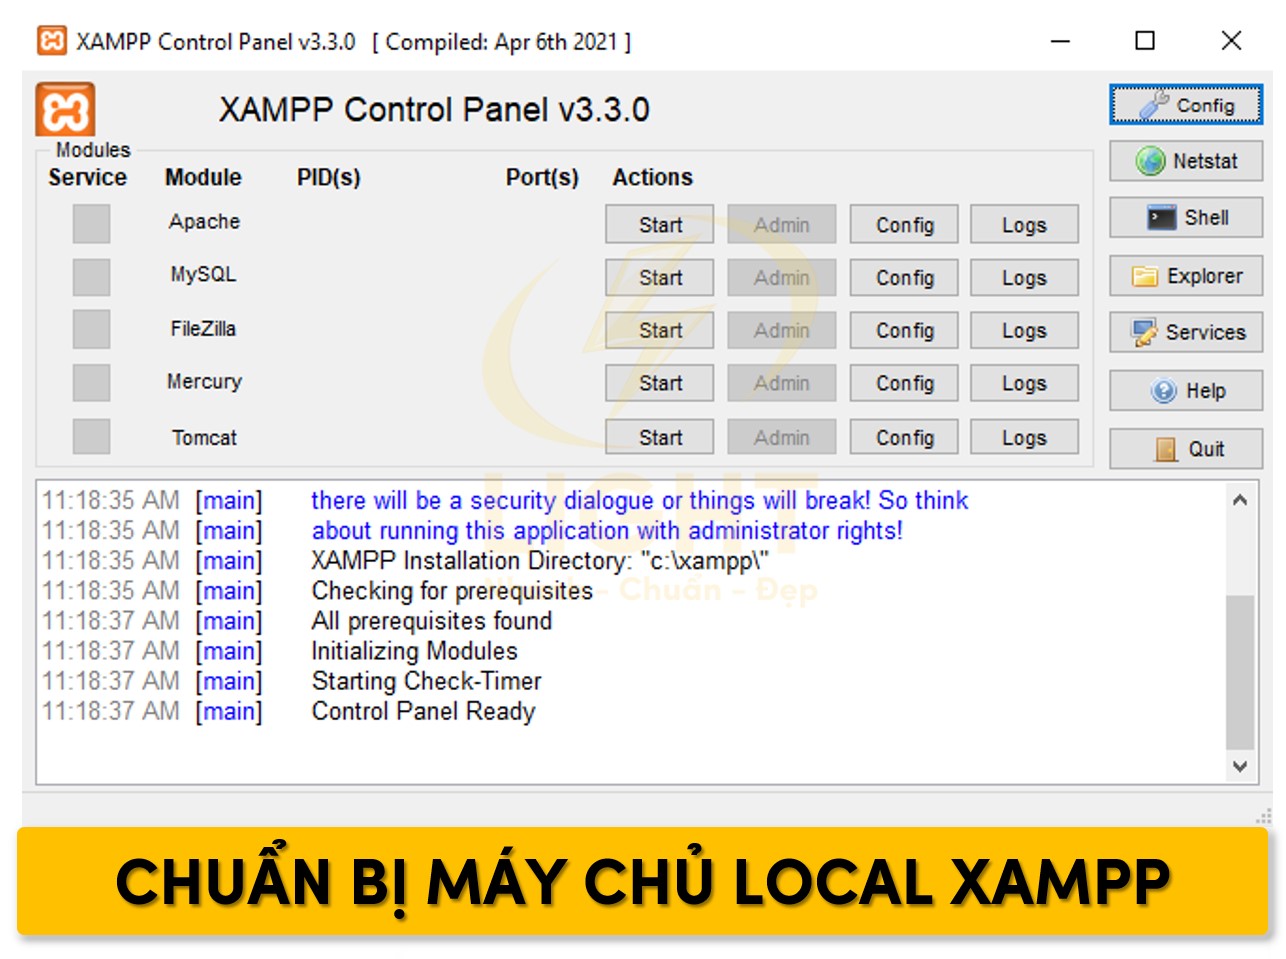Screen dimensions: 1286x959
Task: Click the "All prerequisites found" log line
Action: (x=431, y=621)
